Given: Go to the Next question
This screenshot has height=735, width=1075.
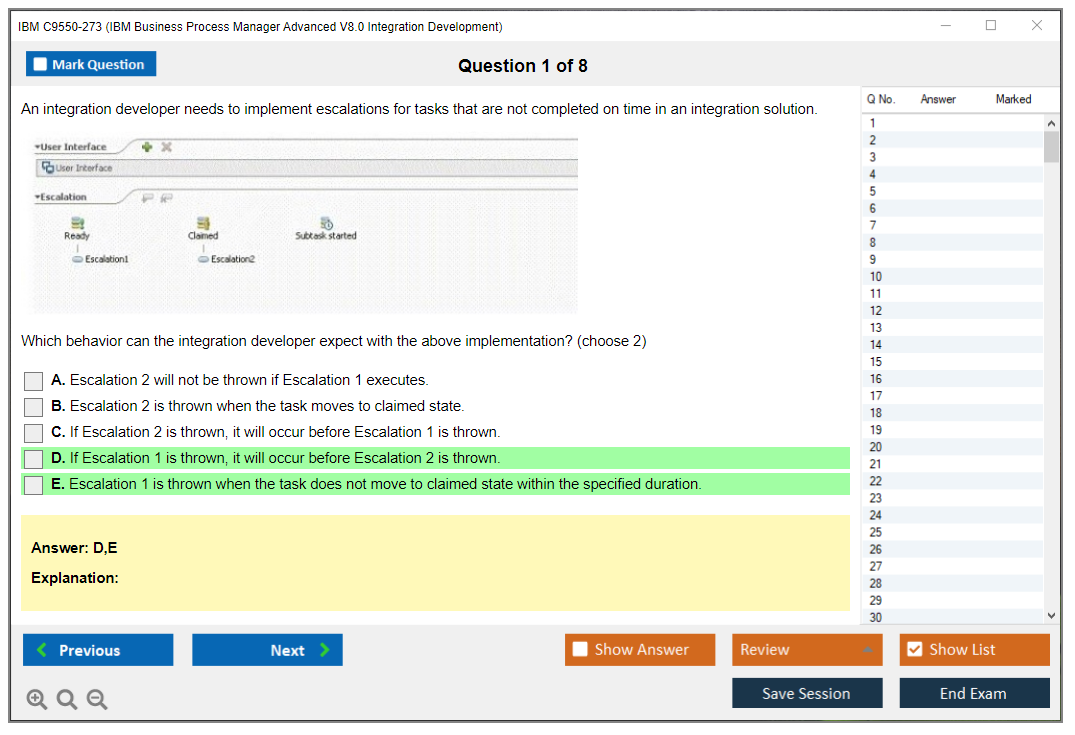Looking at the screenshot, I should [x=267, y=650].
